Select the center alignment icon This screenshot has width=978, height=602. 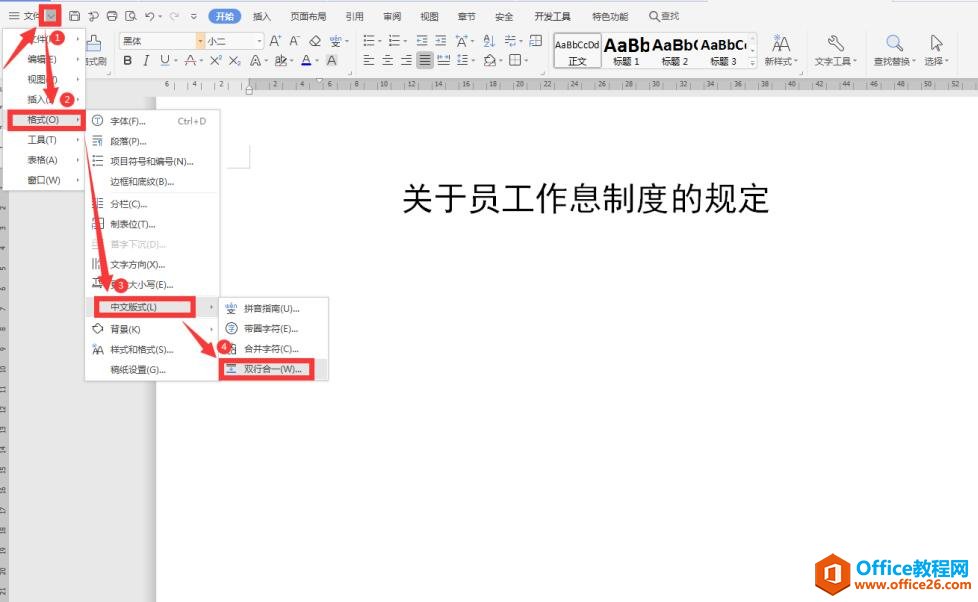(x=388, y=61)
